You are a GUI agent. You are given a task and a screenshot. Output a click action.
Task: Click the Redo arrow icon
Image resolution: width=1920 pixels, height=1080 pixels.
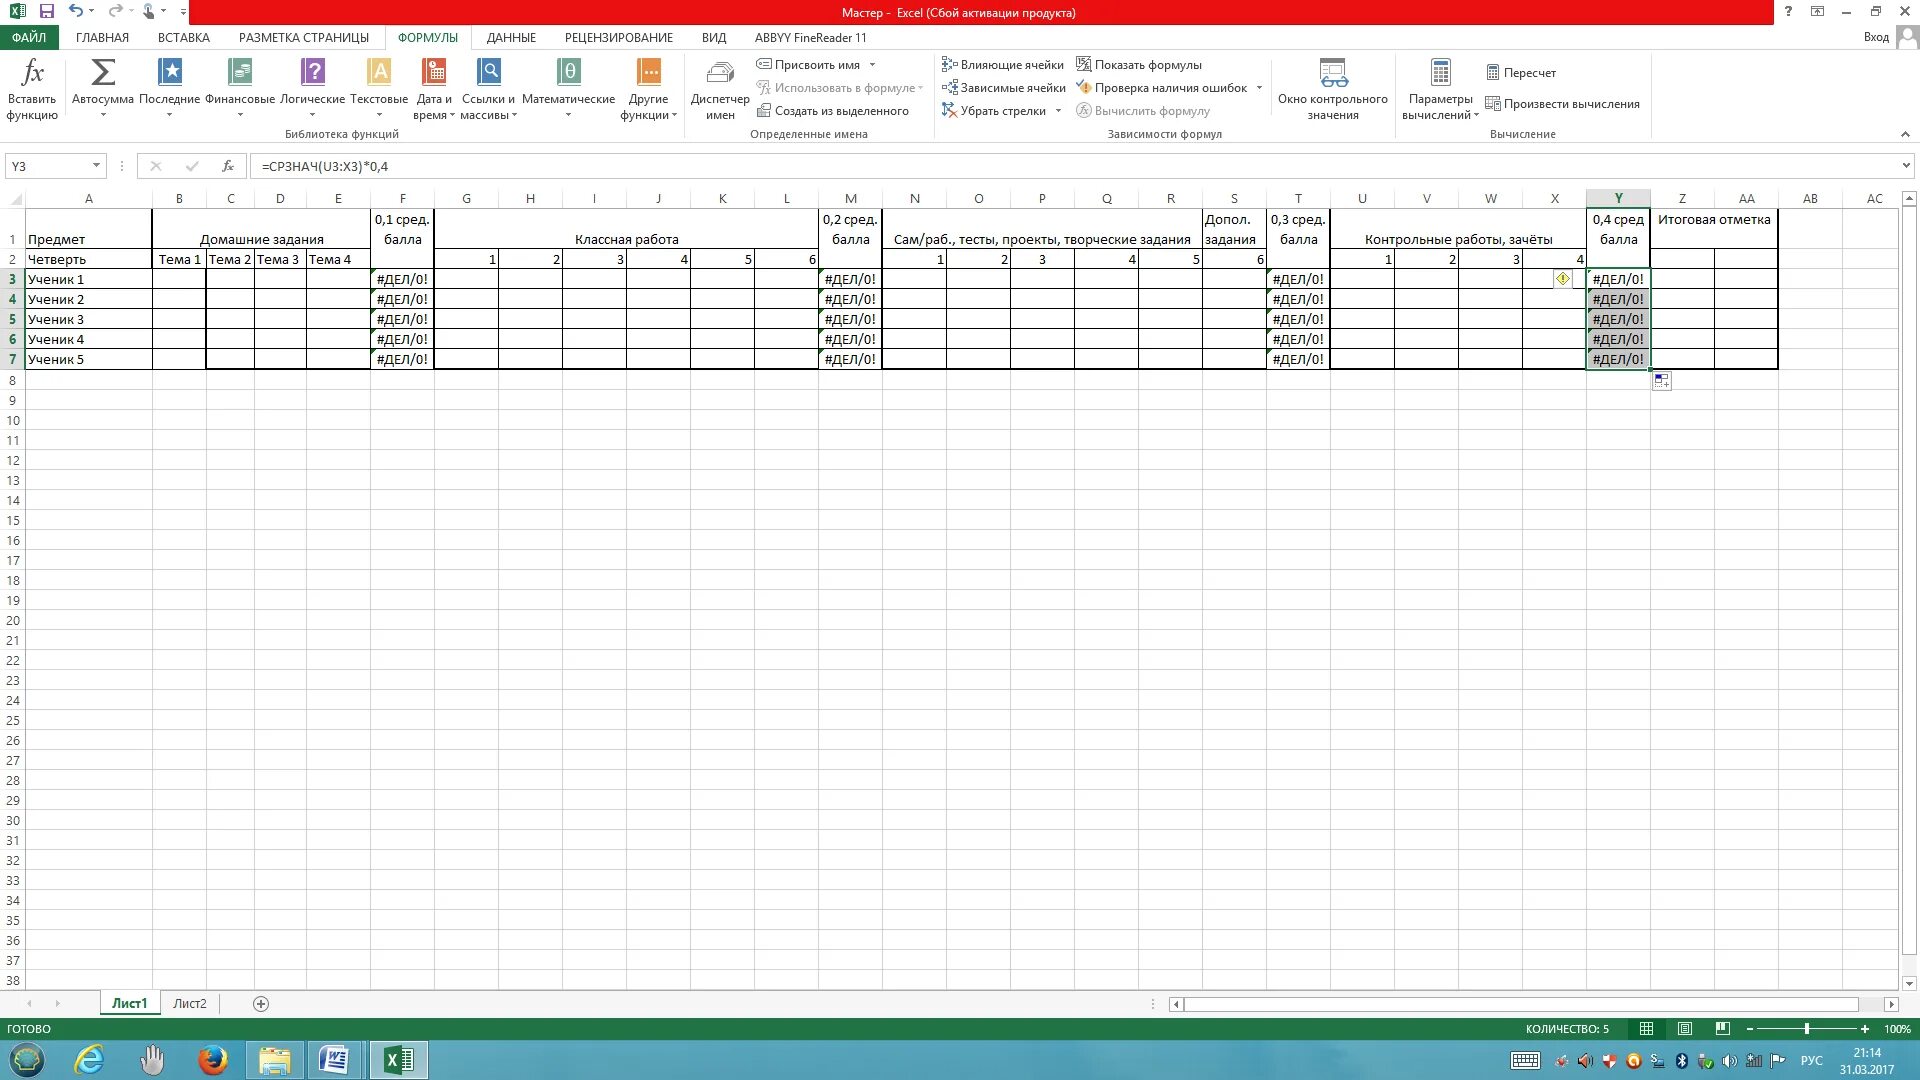pyautogui.click(x=115, y=12)
